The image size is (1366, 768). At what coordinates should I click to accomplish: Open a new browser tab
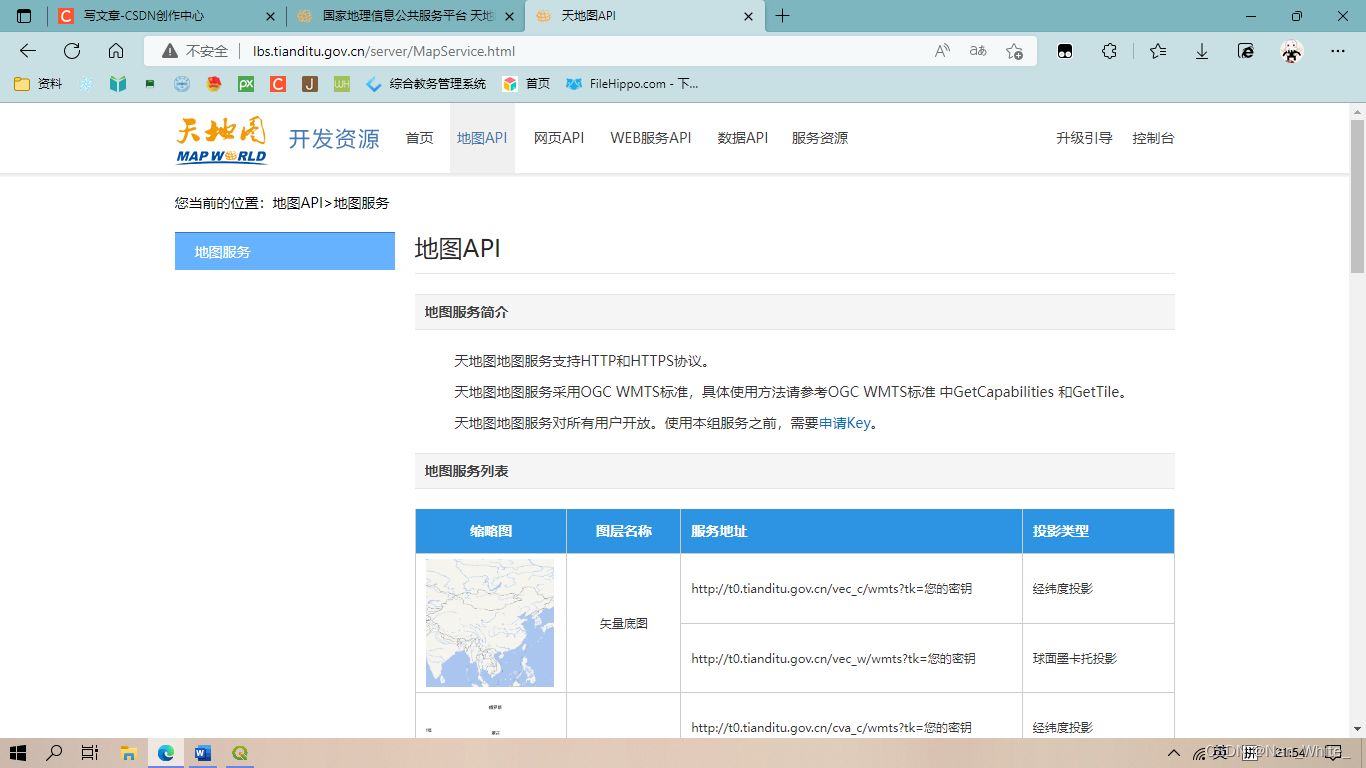tap(783, 16)
